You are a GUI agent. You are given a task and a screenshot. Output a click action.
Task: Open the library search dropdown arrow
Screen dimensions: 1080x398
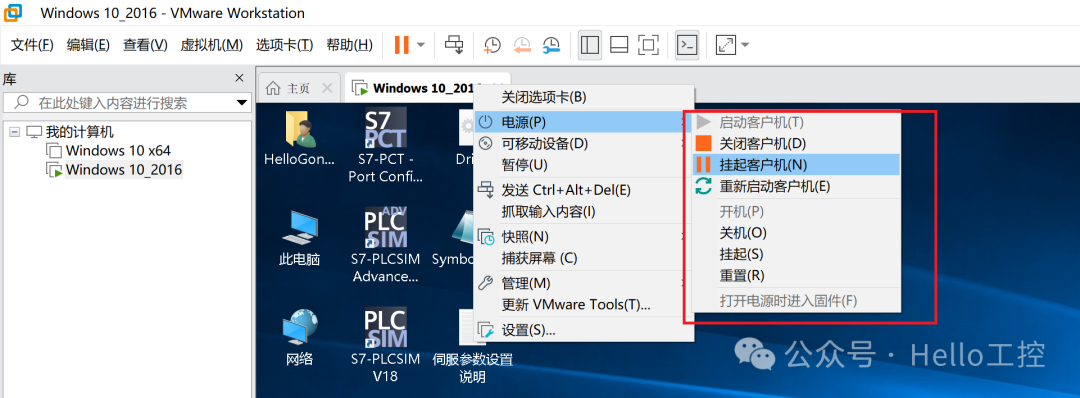[x=242, y=103]
